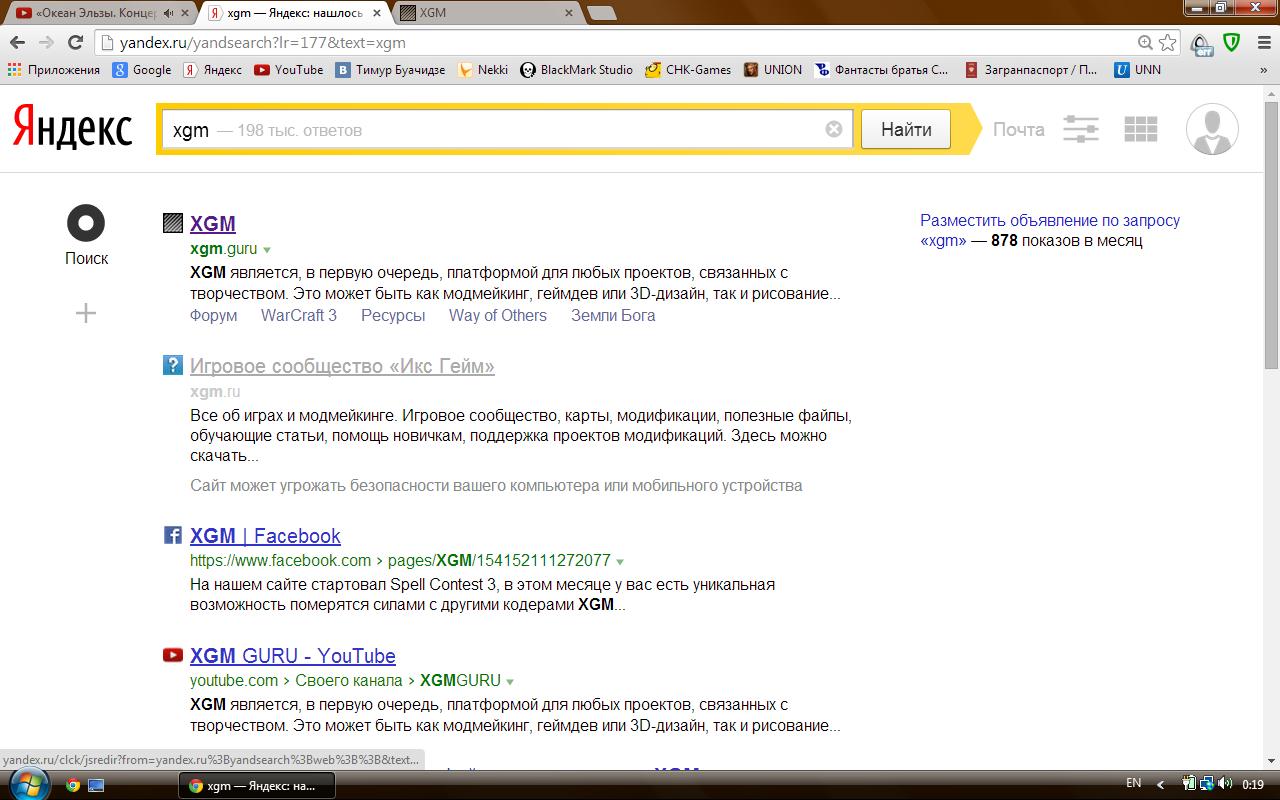Expand the dropdown arrow next to xgm.guru
The height and width of the screenshot is (800, 1280).
(x=267, y=249)
